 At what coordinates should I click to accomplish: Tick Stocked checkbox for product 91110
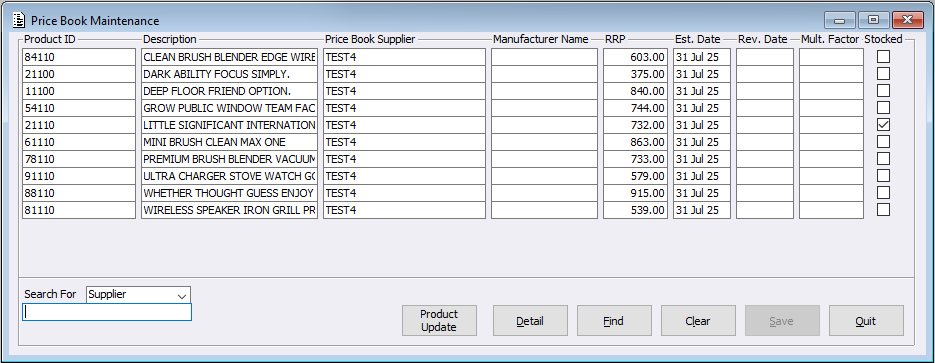pyautogui.click(x=883, y=176)
